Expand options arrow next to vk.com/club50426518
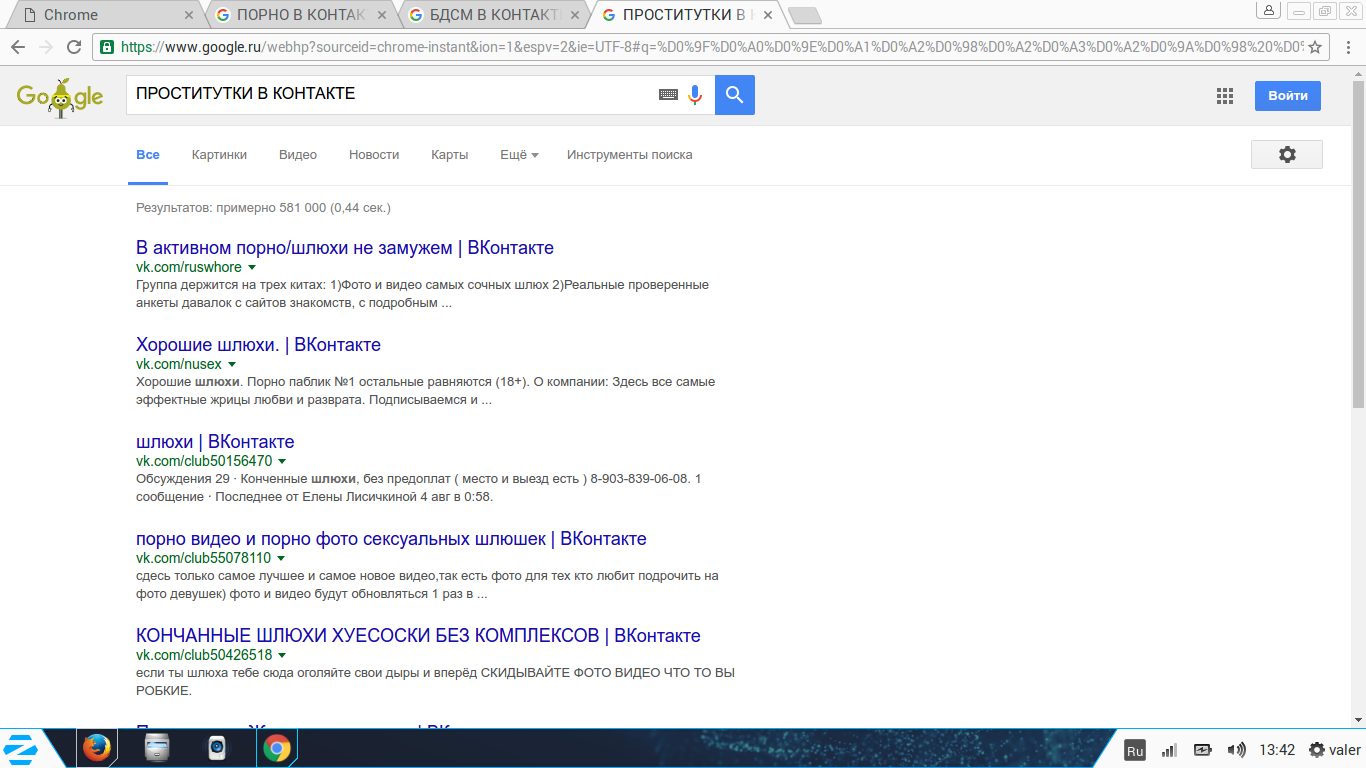 (282, 655)
